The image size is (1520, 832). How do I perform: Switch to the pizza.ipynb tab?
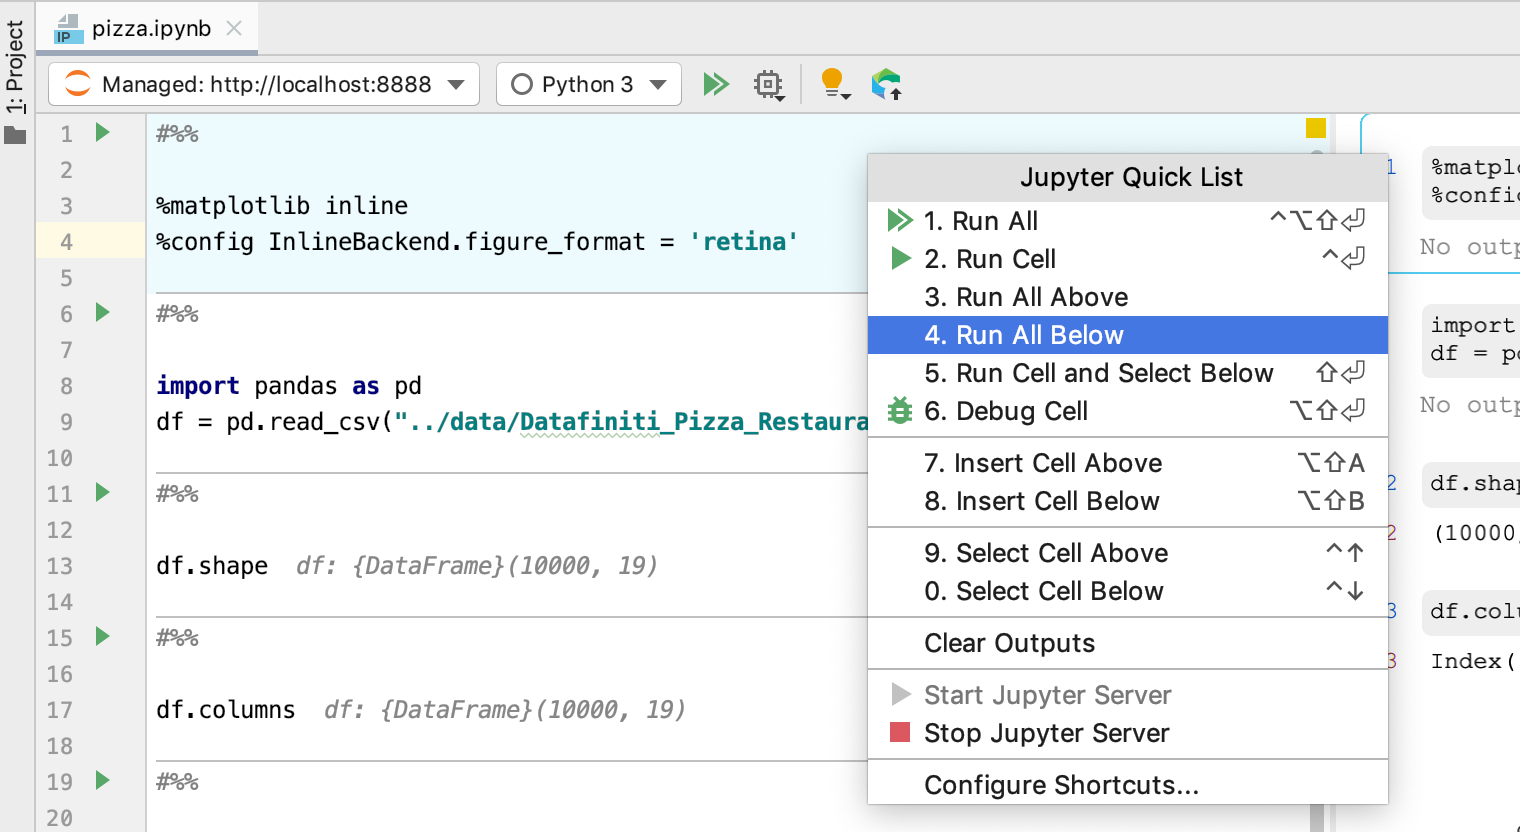[x=150, y=29]
